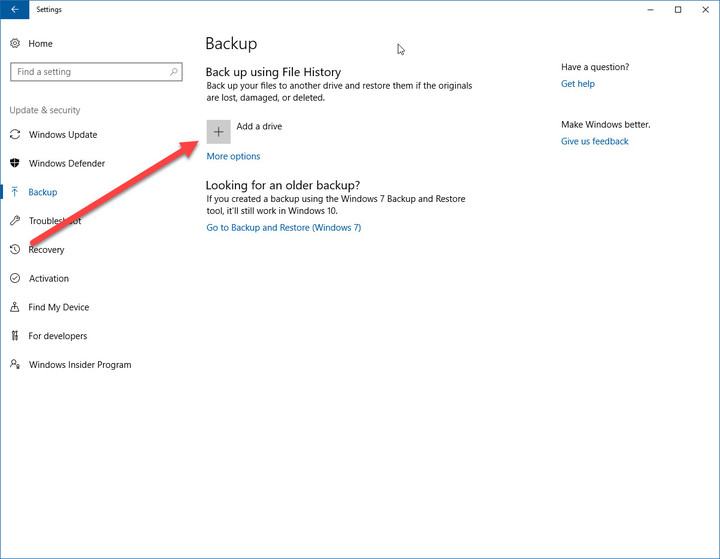Screen dimensions: 720x559
Task: Click the Windows Defender shield icon
Action: click(15, 163)
